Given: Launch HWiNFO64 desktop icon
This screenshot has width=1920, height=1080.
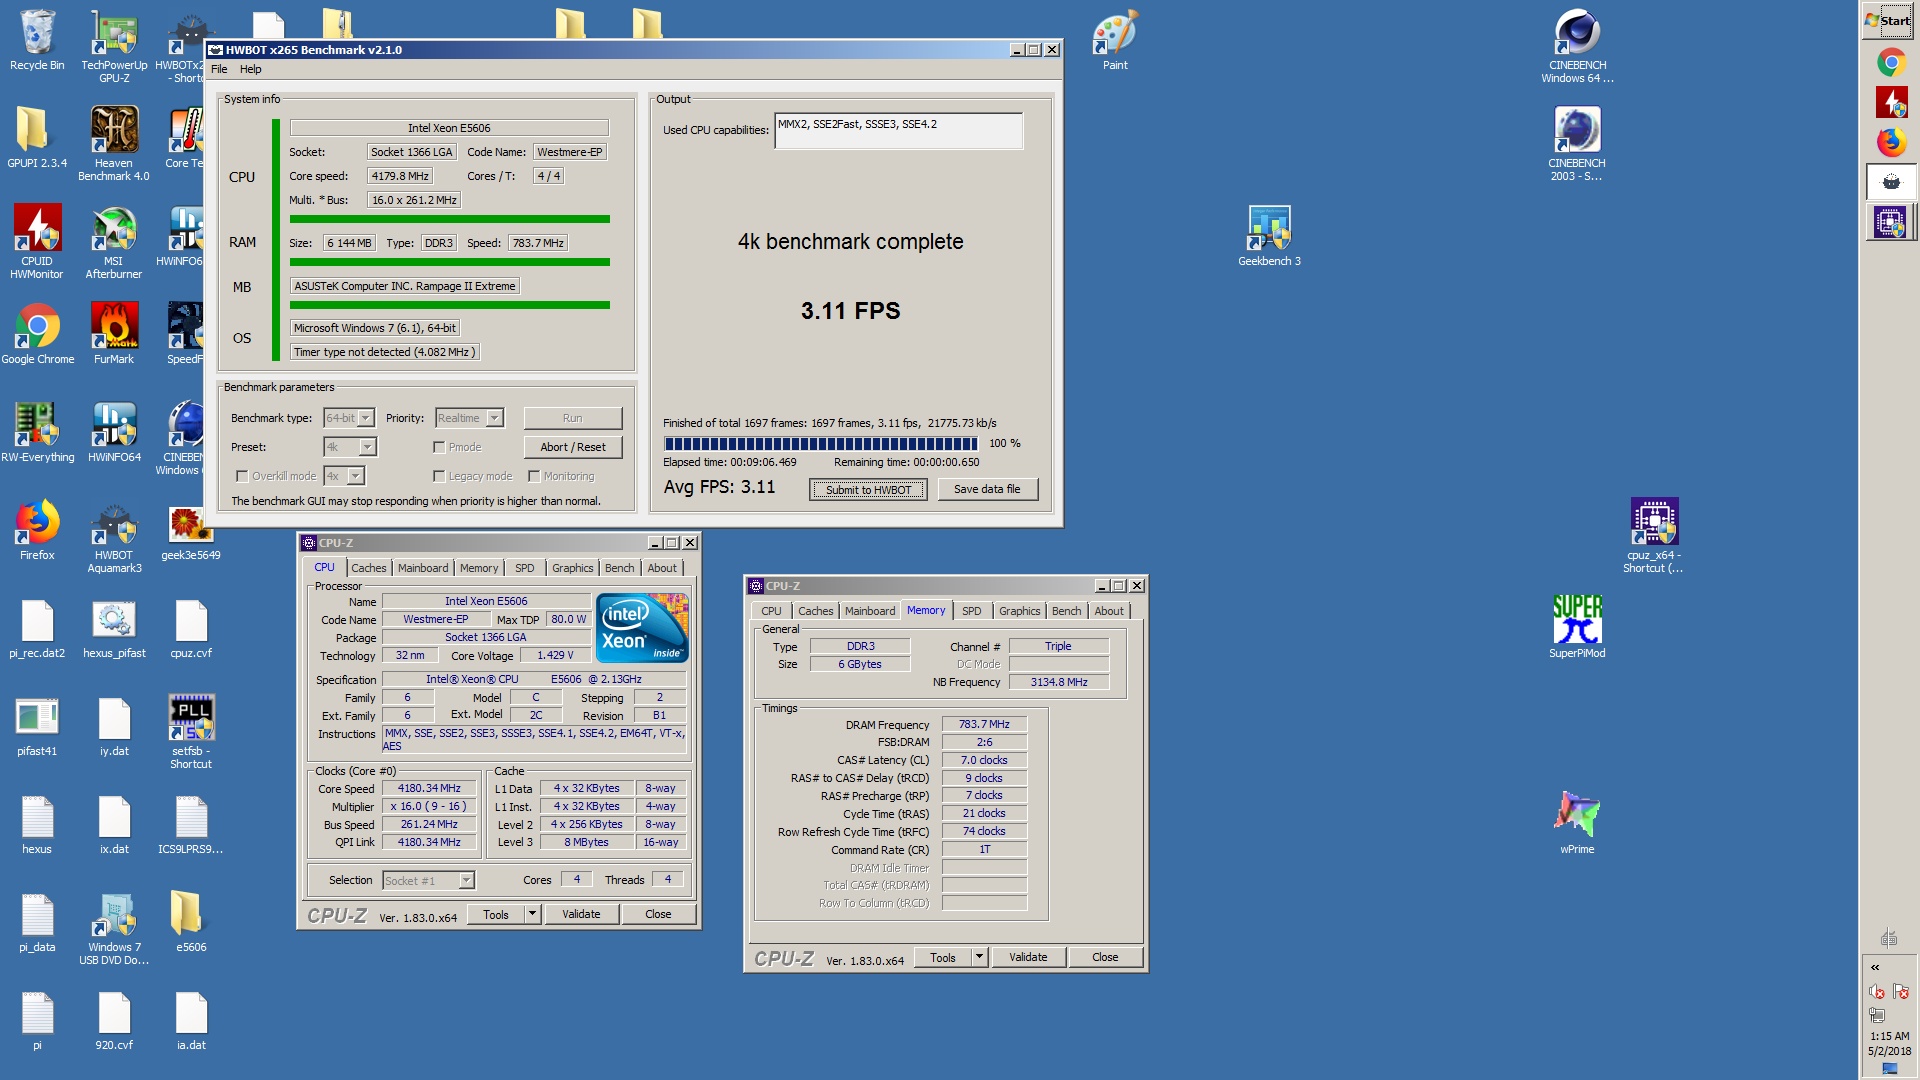Looking at the screenshot, I should (114, 432).
